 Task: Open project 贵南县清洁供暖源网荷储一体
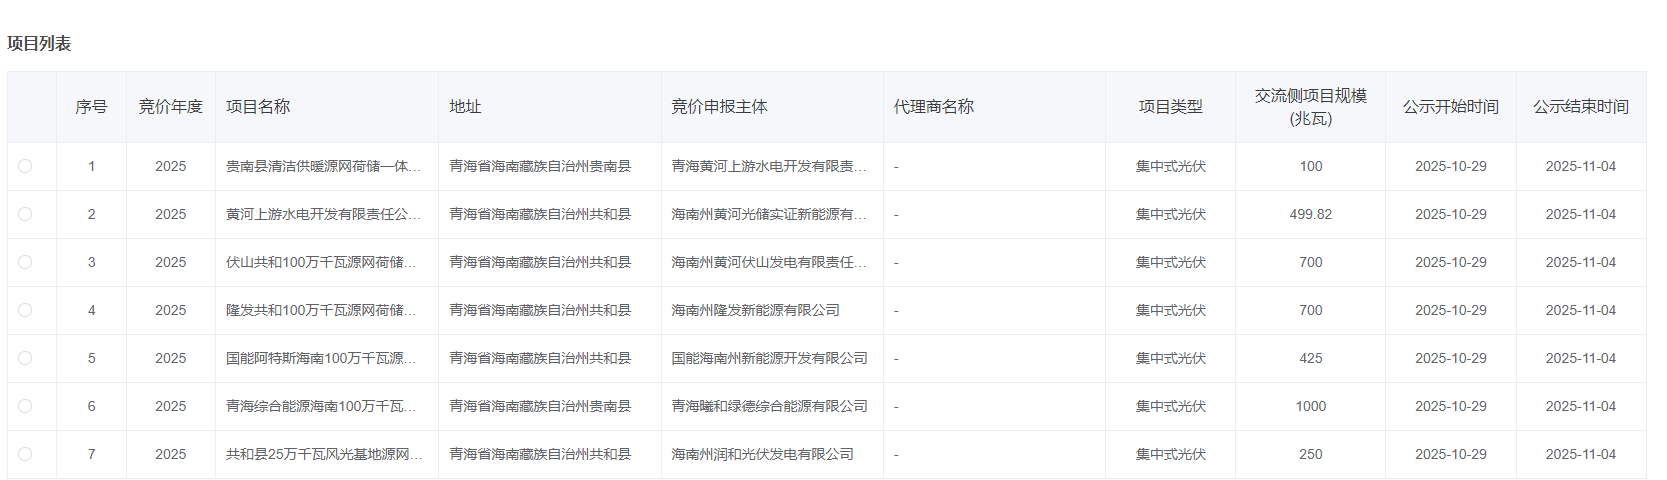pos(323,166)
